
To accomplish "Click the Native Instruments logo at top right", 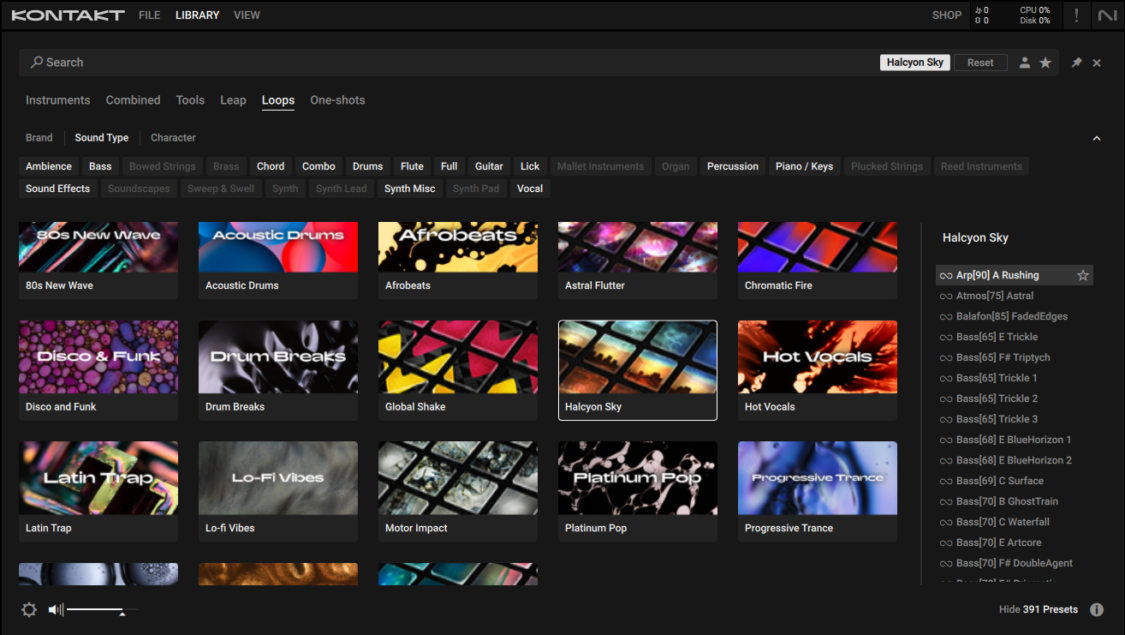I will point(1106,15).
